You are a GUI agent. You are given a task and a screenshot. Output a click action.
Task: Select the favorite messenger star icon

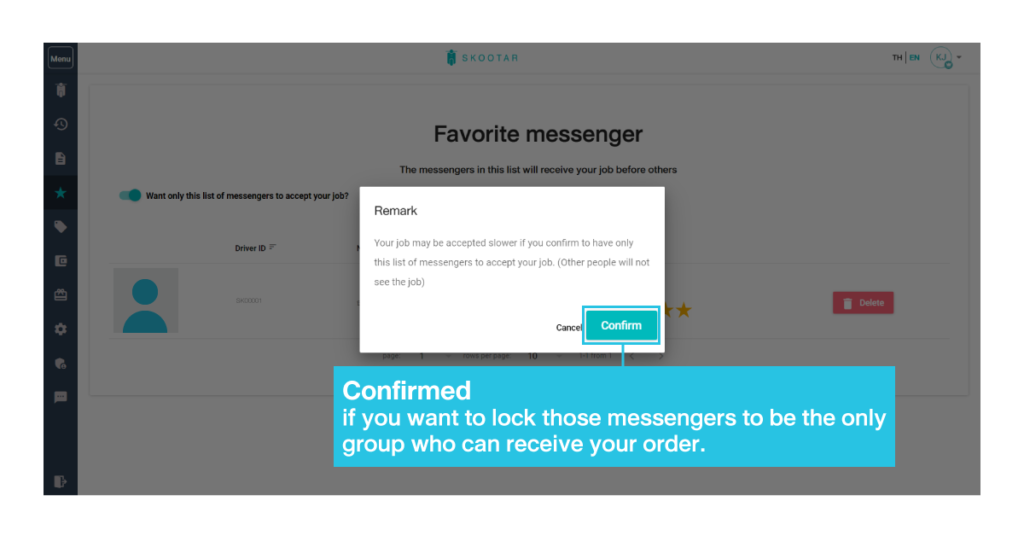click(61, 193)
